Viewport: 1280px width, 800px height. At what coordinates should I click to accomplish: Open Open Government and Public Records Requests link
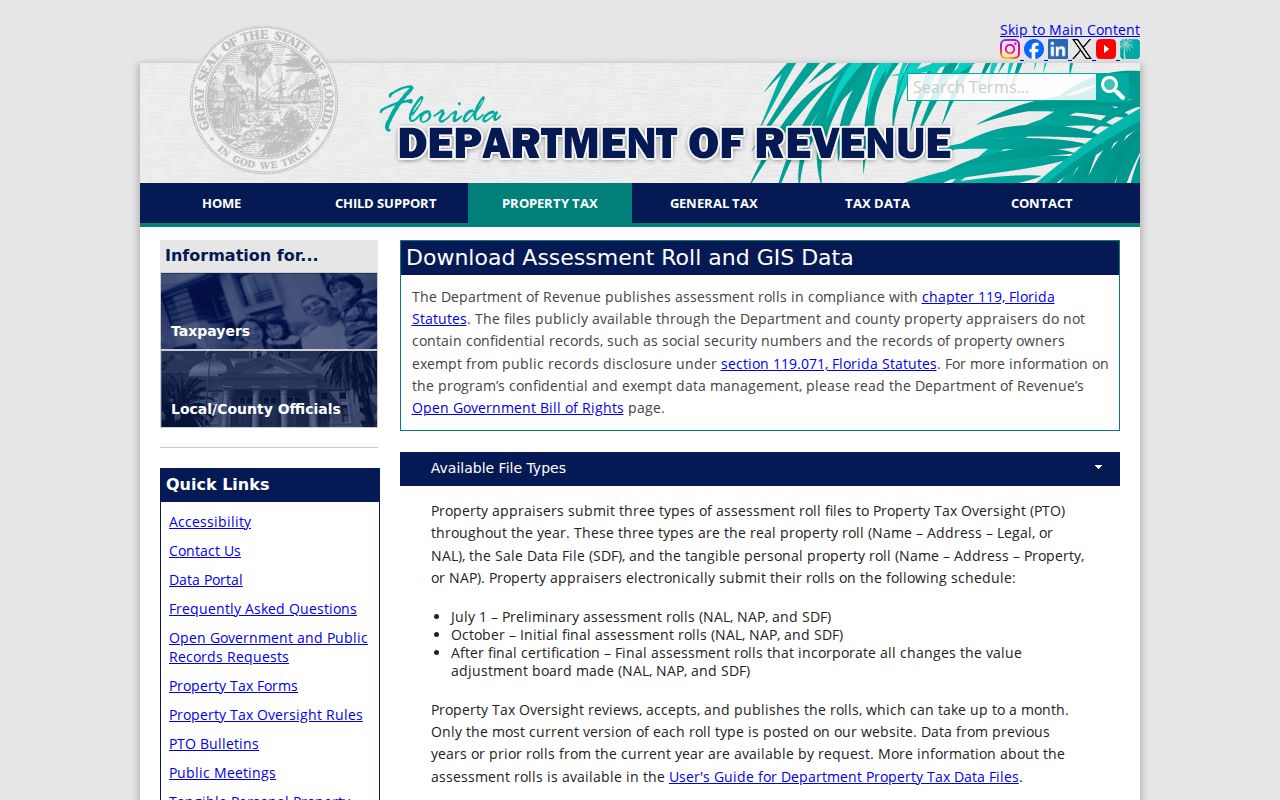268,647
